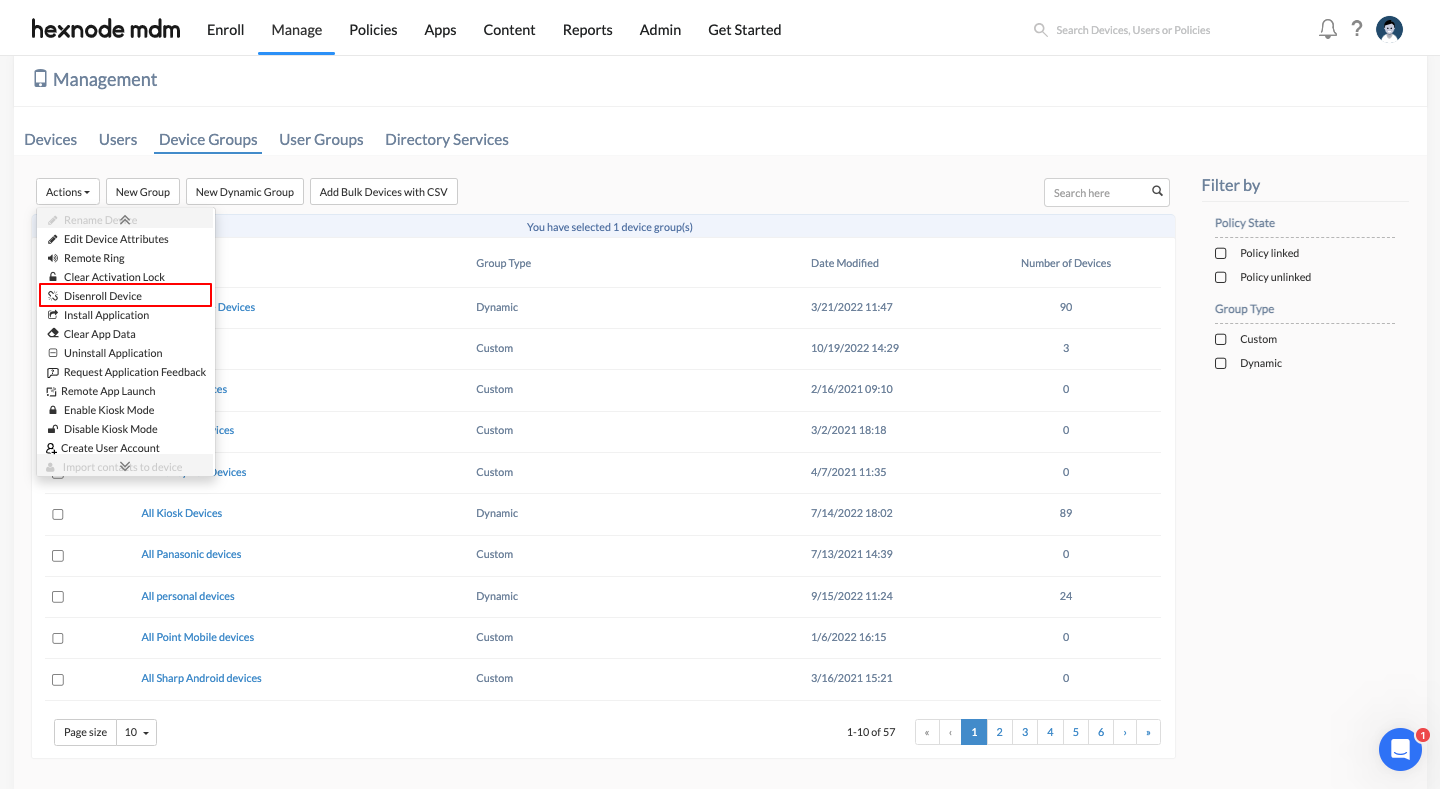The height and width of the screenshot is (789, 1440).
Task: Focus the Search Devices, Users or Policies field
Action: pos(1133,30)
